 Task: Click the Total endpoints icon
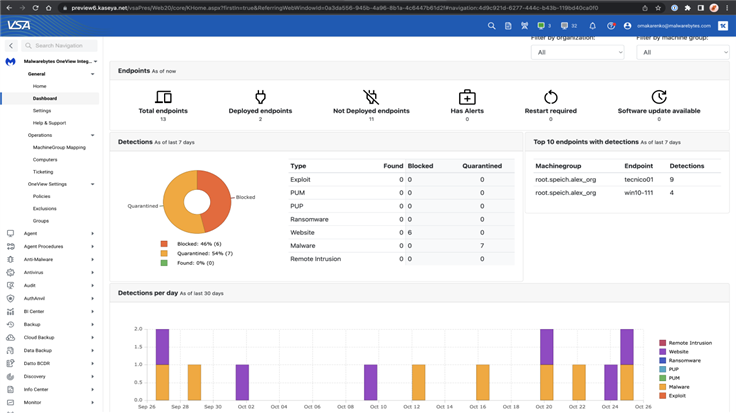click(163, 97)
